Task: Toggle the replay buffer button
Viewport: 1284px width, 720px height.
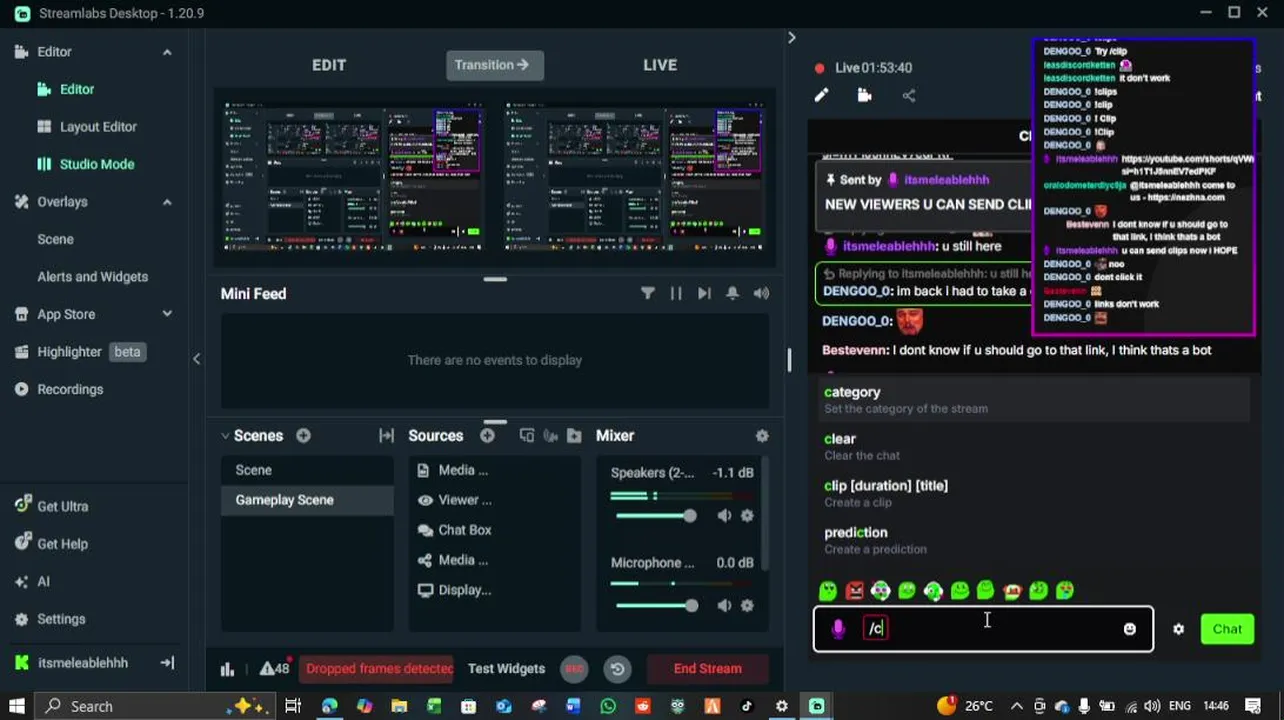Action: [x=618, y=669]
